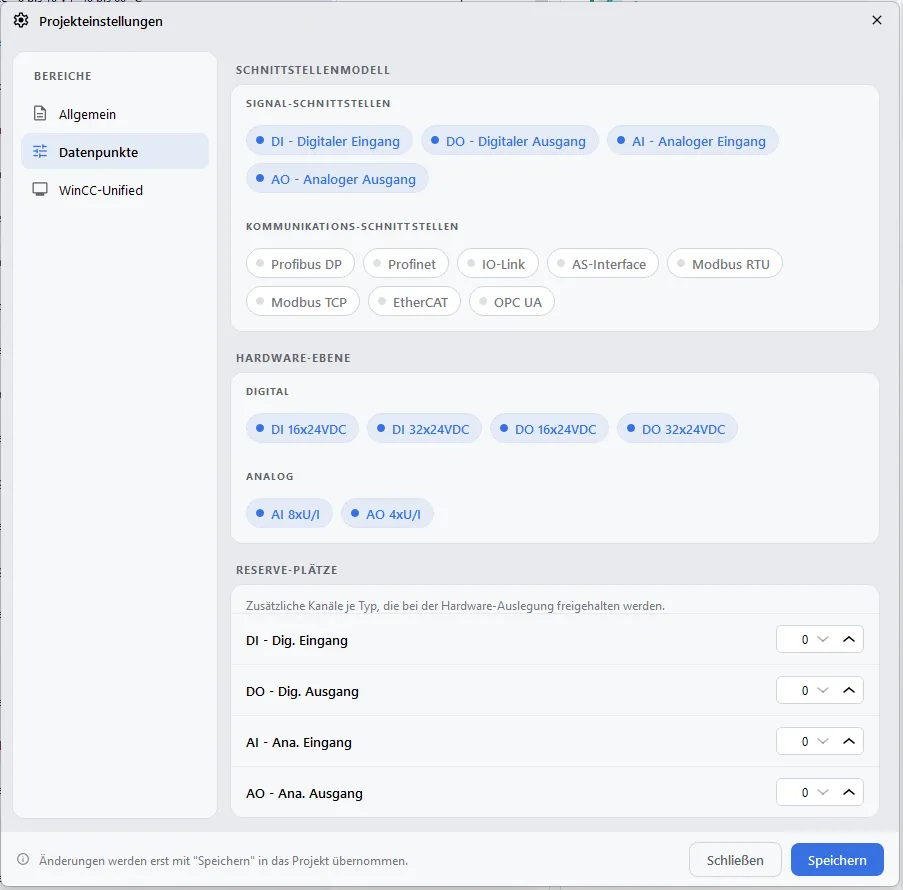Increase DI - Dig. Eingang reserve count

tap(848, 639)
